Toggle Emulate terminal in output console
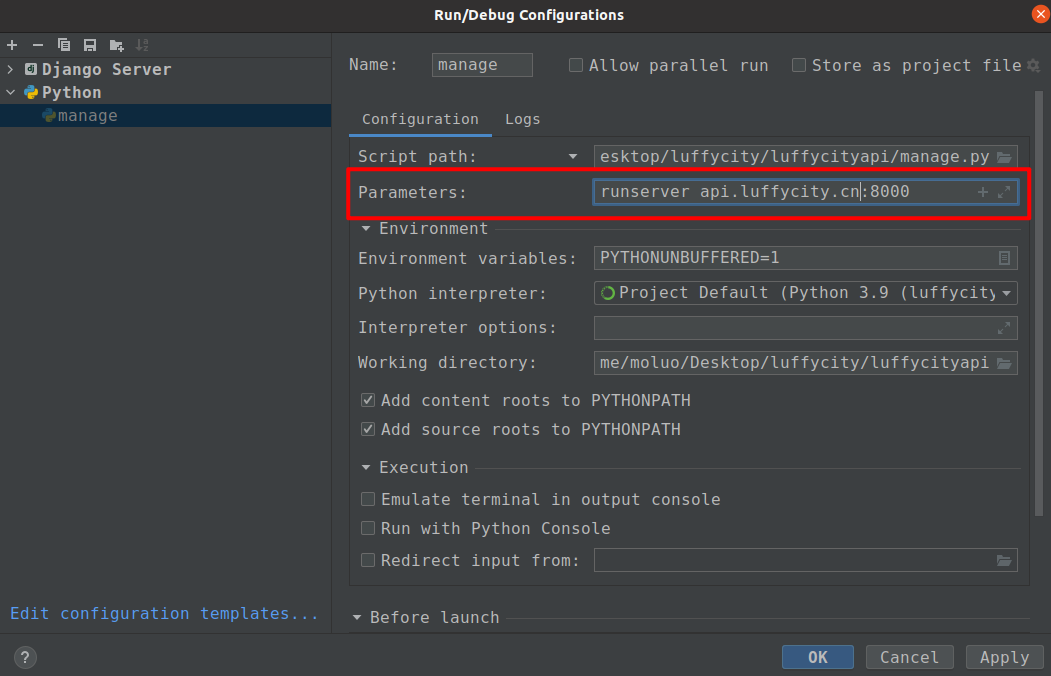 (368, 499)
